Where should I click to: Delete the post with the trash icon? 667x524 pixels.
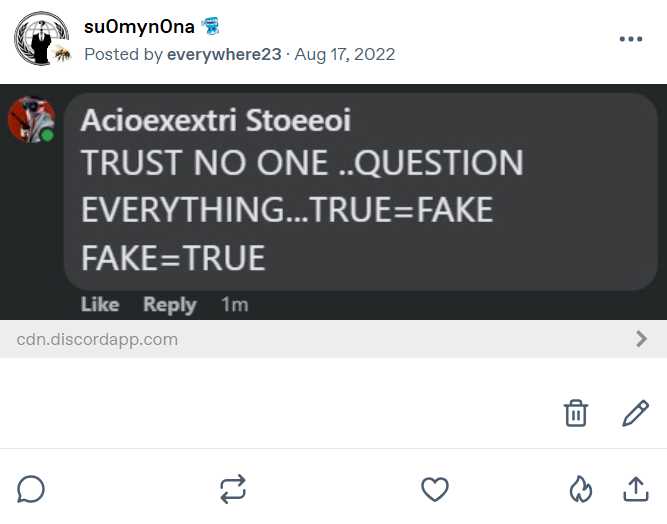[576, 413]
